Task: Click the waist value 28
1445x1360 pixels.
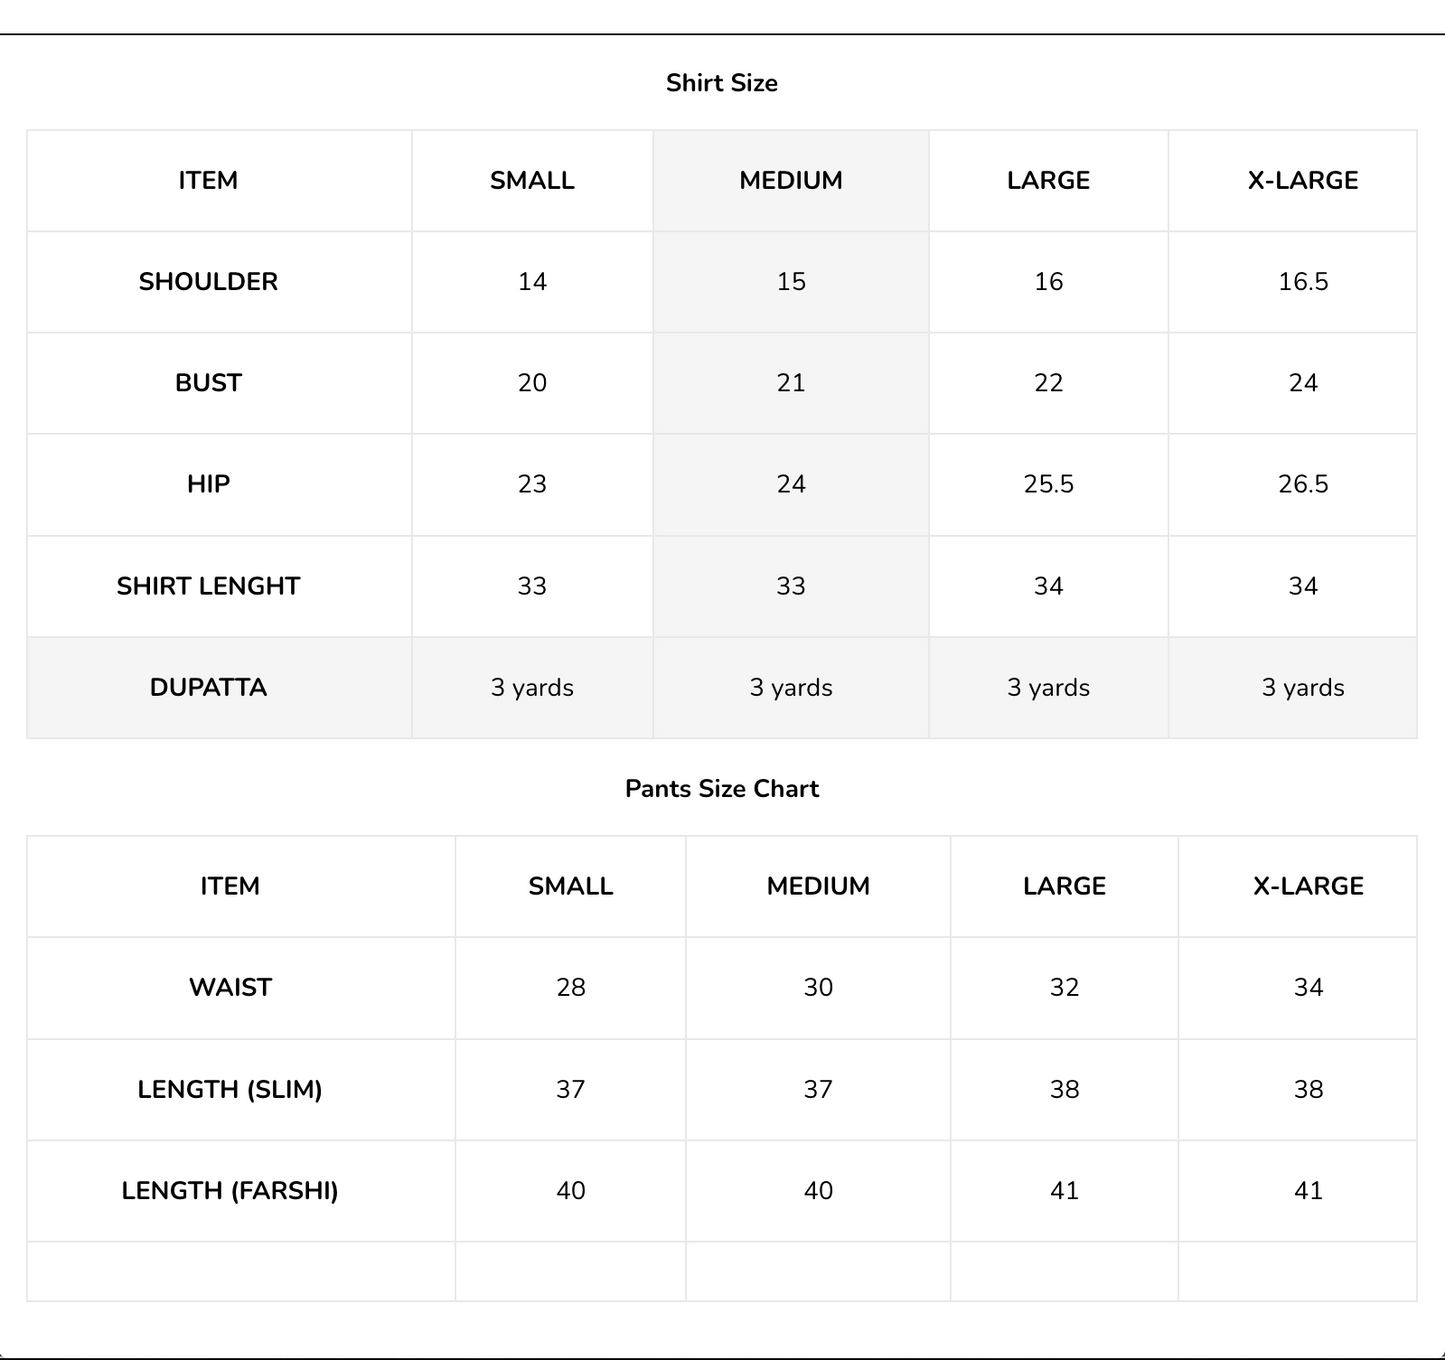Action: pos(570,988)
